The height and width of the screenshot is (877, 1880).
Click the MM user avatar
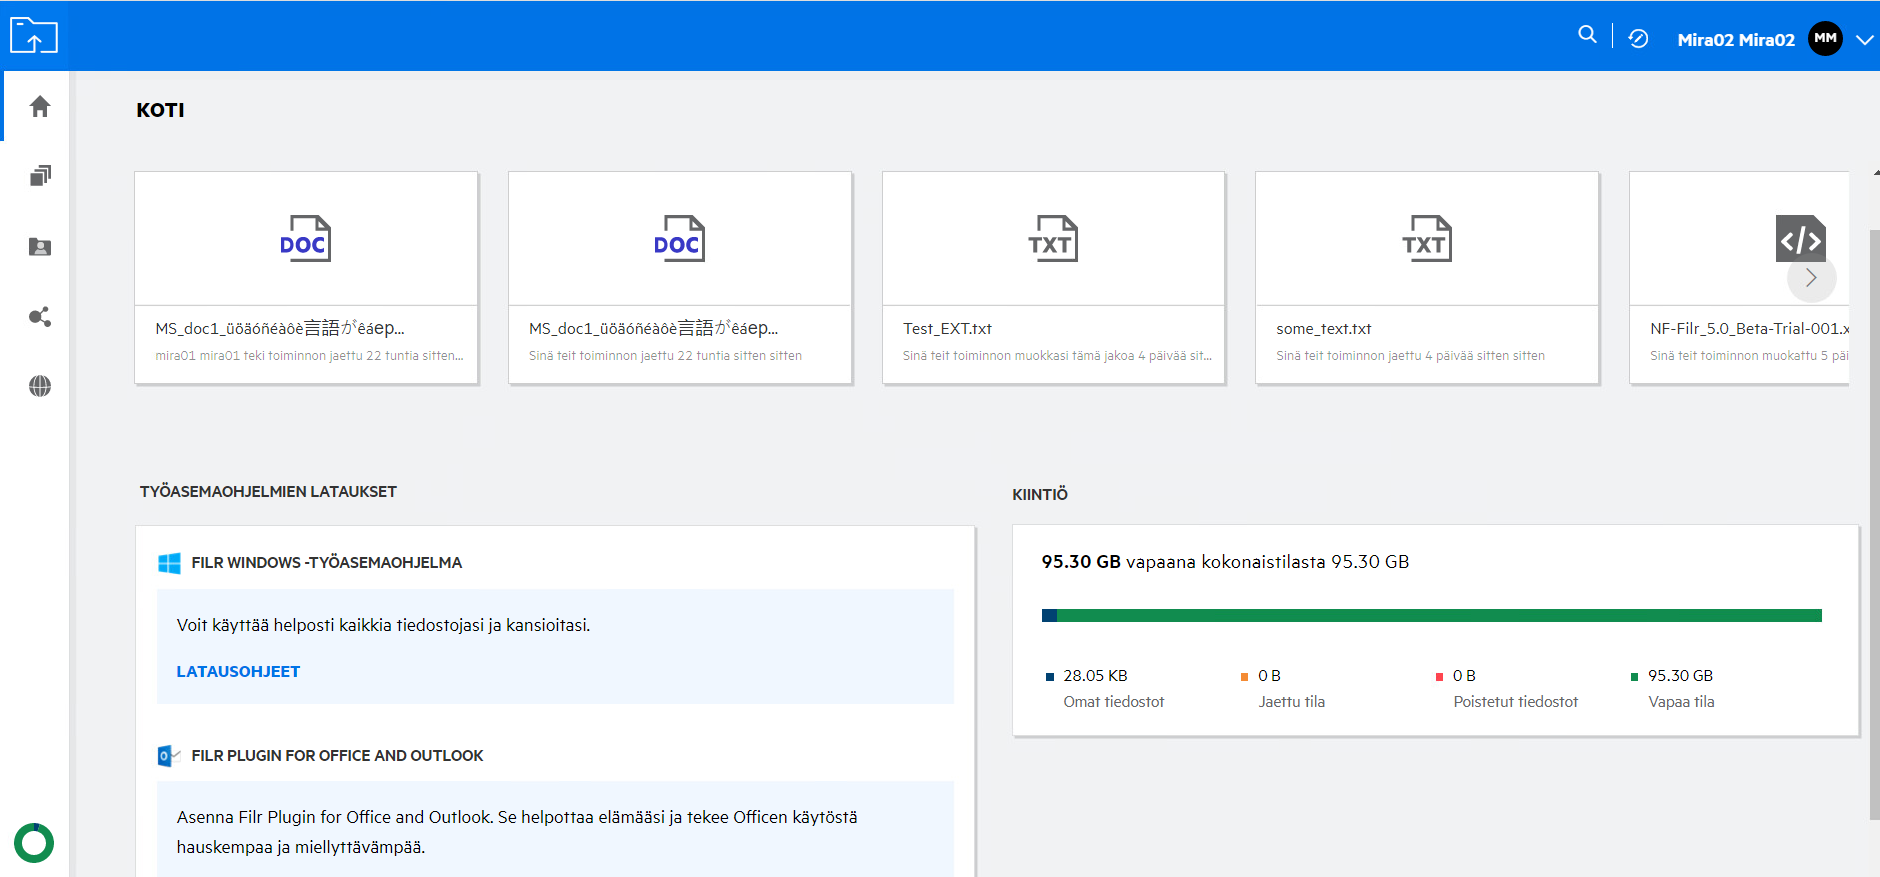tap(1825, 39)
